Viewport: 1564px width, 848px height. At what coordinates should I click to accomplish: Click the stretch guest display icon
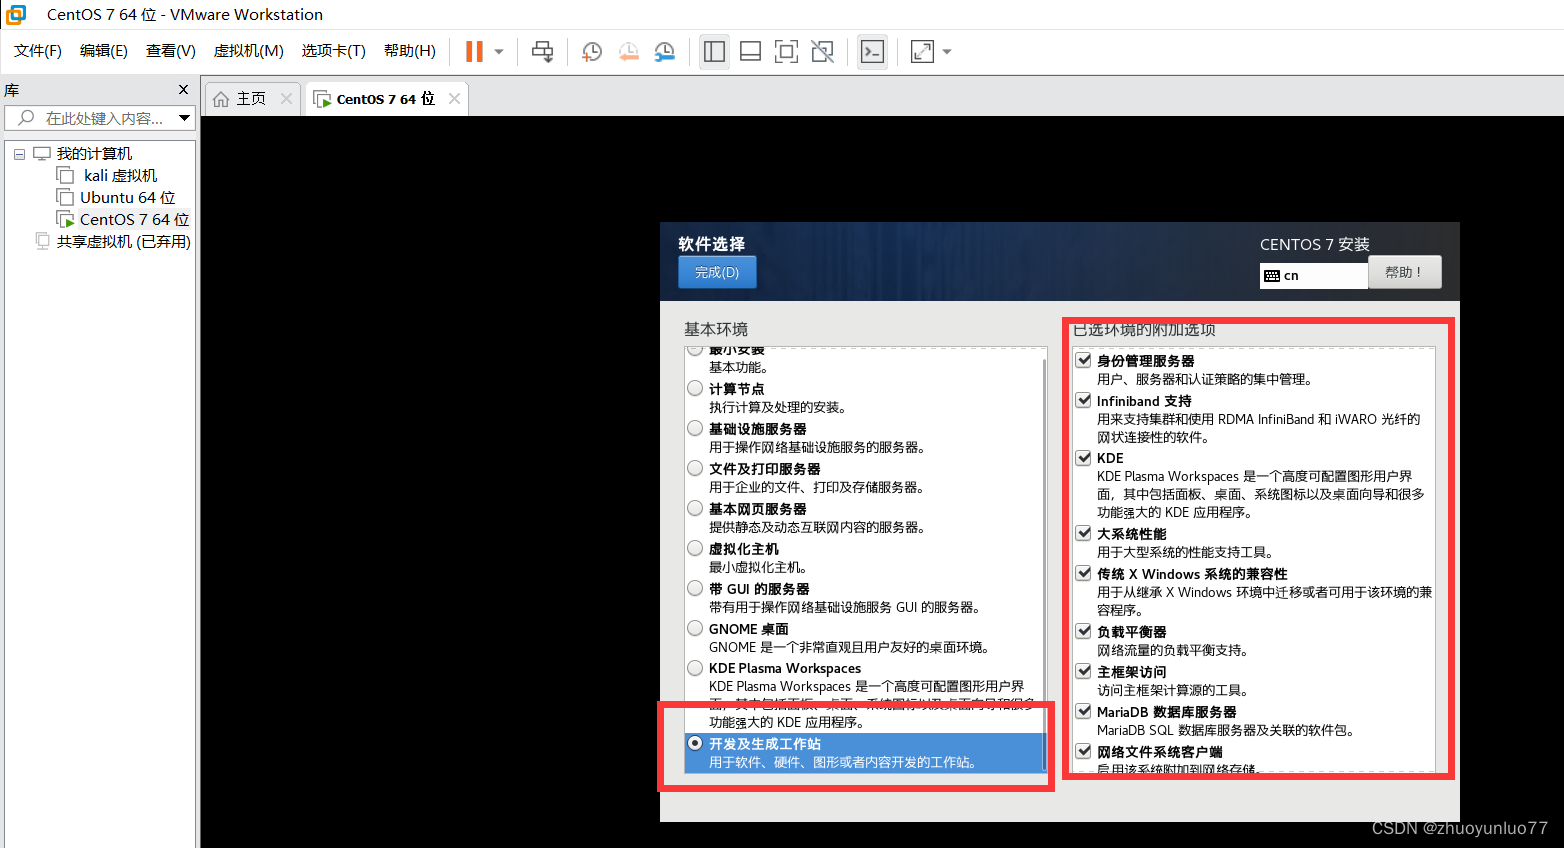coord(922,51)
